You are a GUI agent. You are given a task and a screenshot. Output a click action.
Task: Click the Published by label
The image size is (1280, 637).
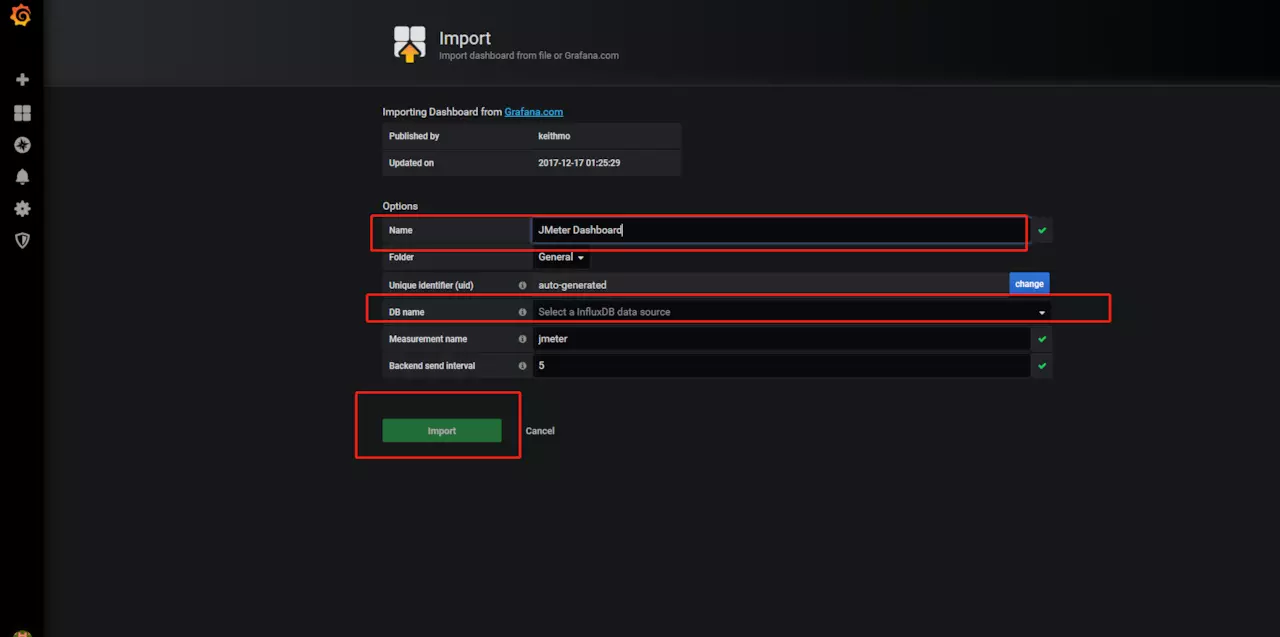(414, 136)
